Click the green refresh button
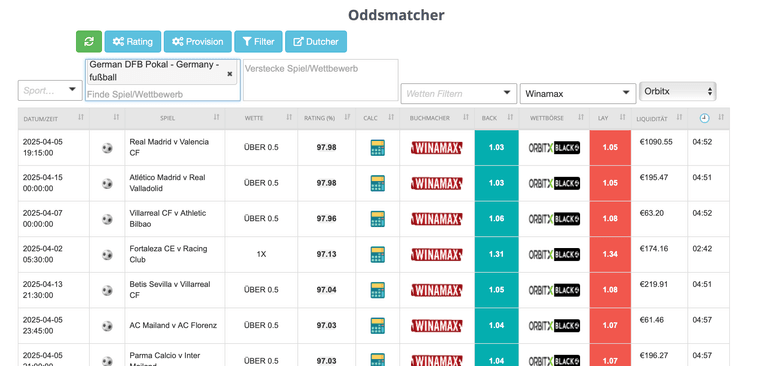 89,42
